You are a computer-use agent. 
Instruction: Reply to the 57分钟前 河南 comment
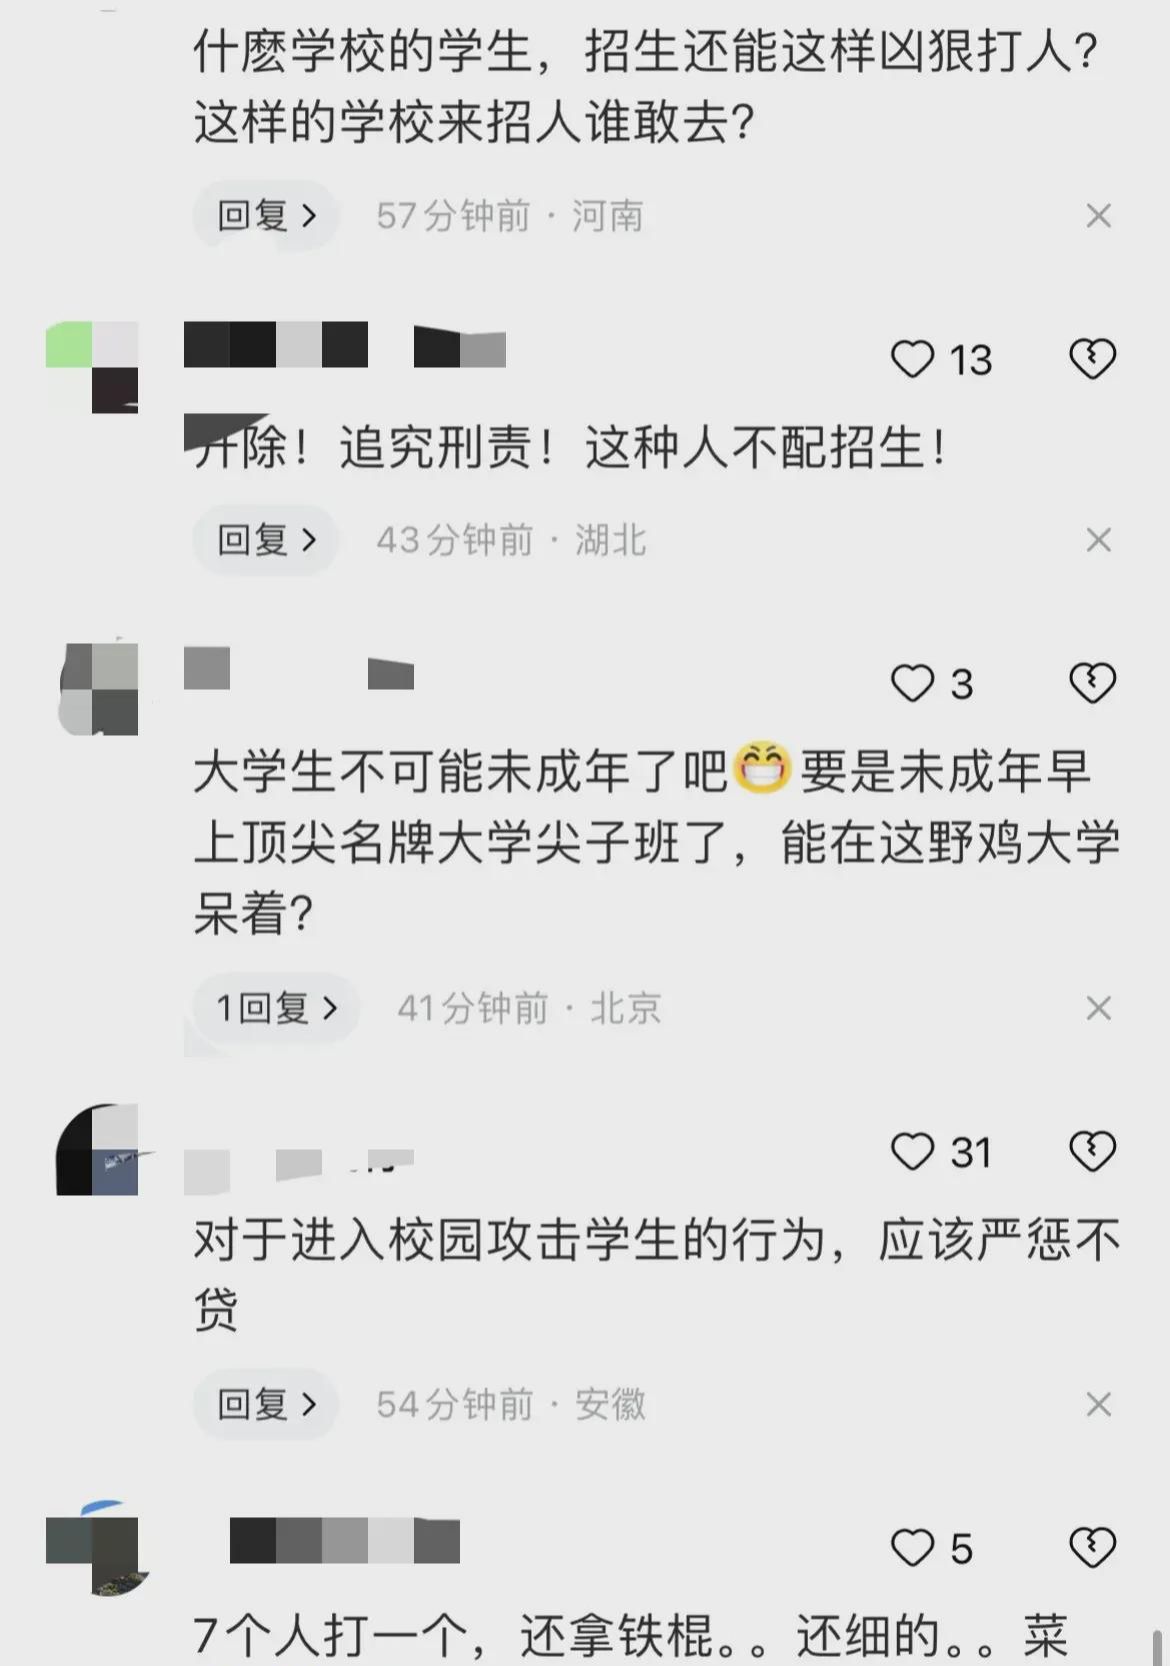click(x=266, y=215)
